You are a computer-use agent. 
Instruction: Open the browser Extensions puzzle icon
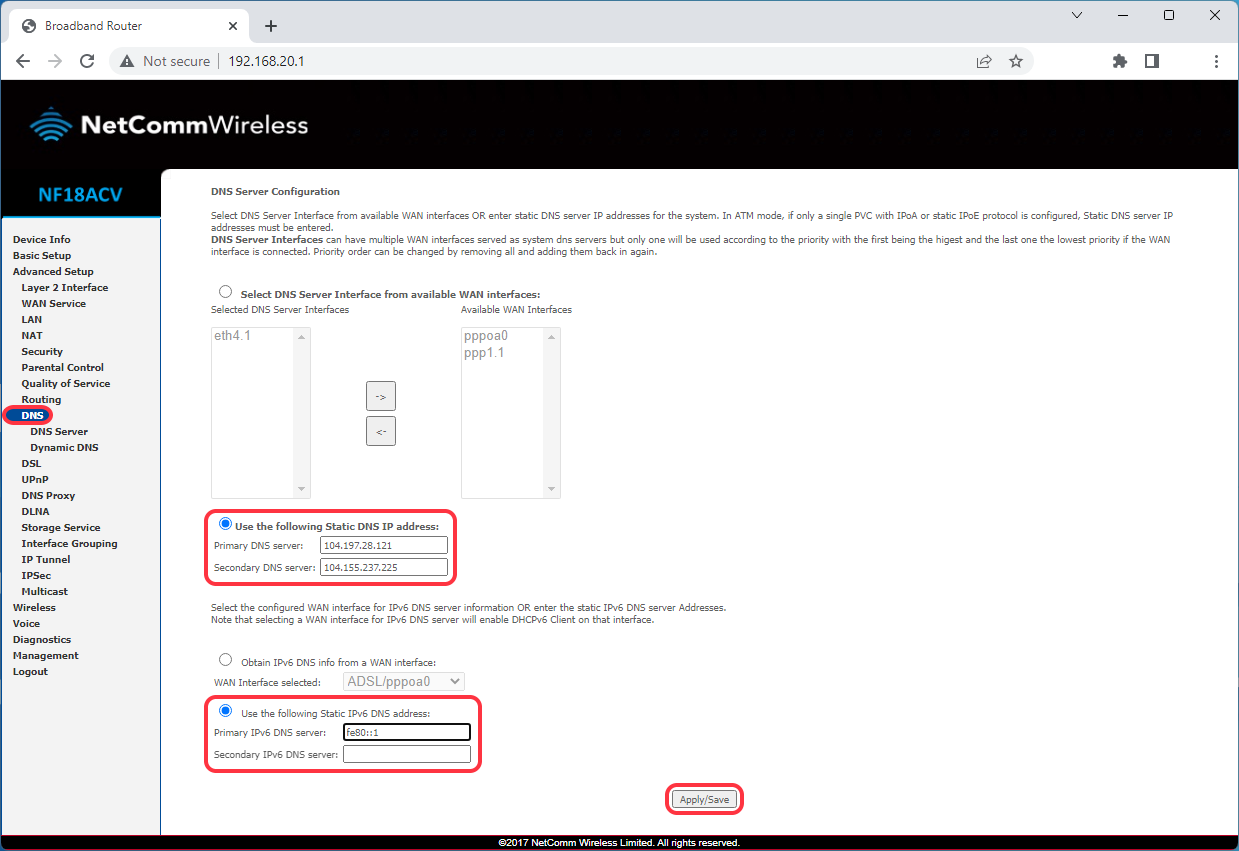(x=1120, y=61)
